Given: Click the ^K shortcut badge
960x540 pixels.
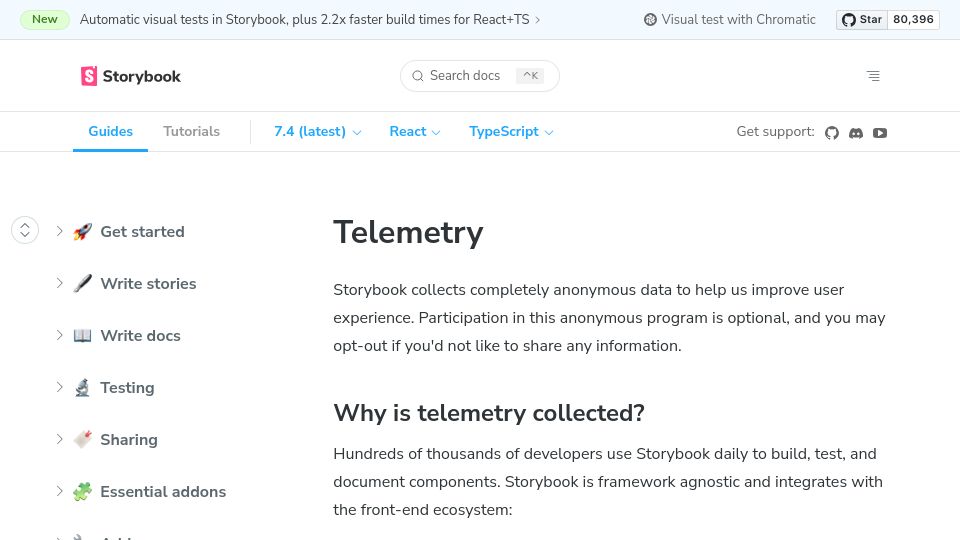Looking at the screenshot, I should [530, 76].
